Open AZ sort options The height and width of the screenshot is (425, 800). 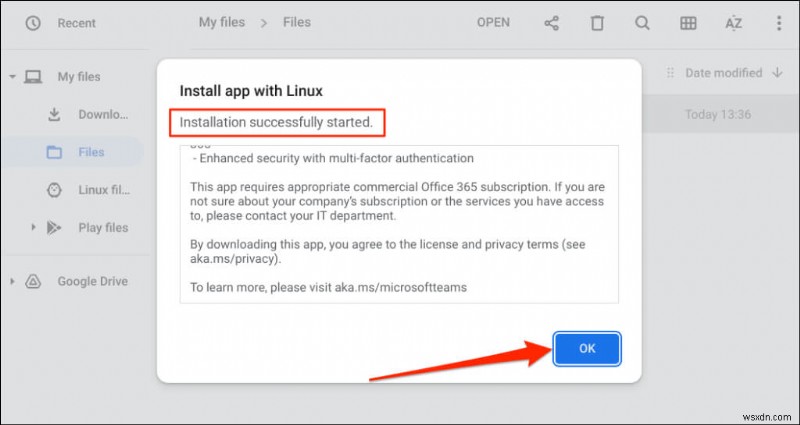tap(734, 23)
